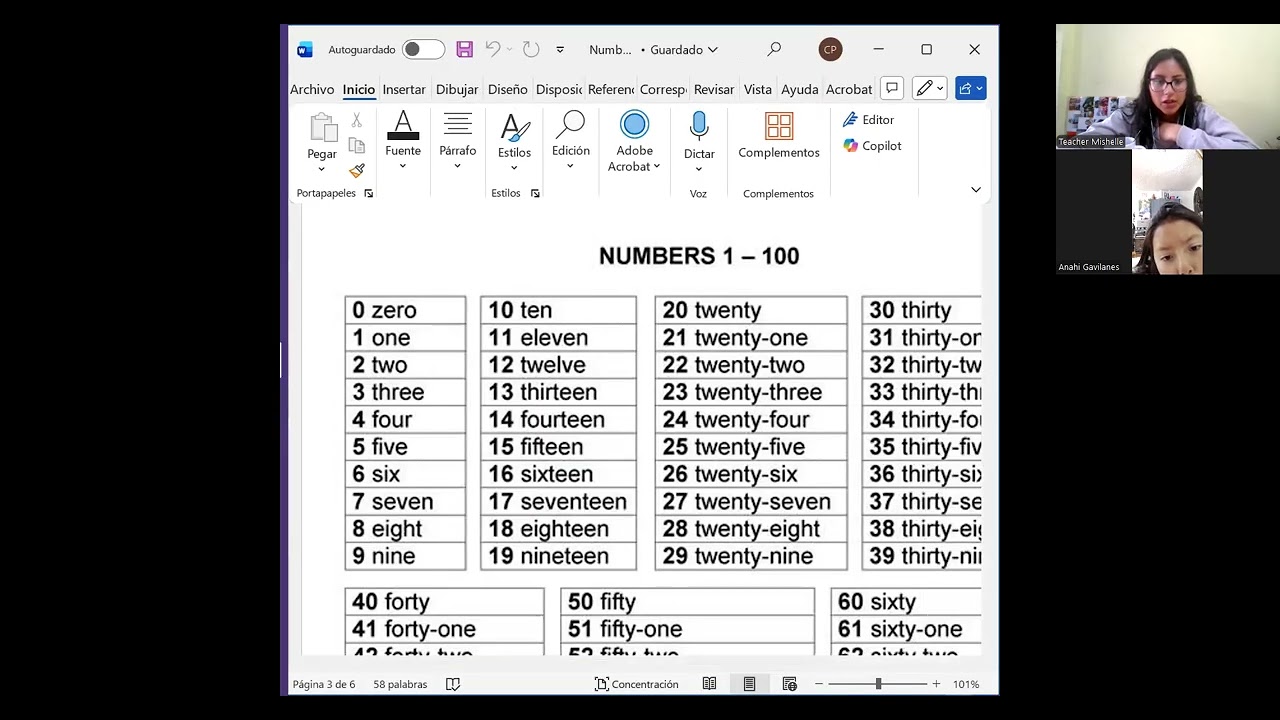Open the Edición find tools group

pos(571,141)
